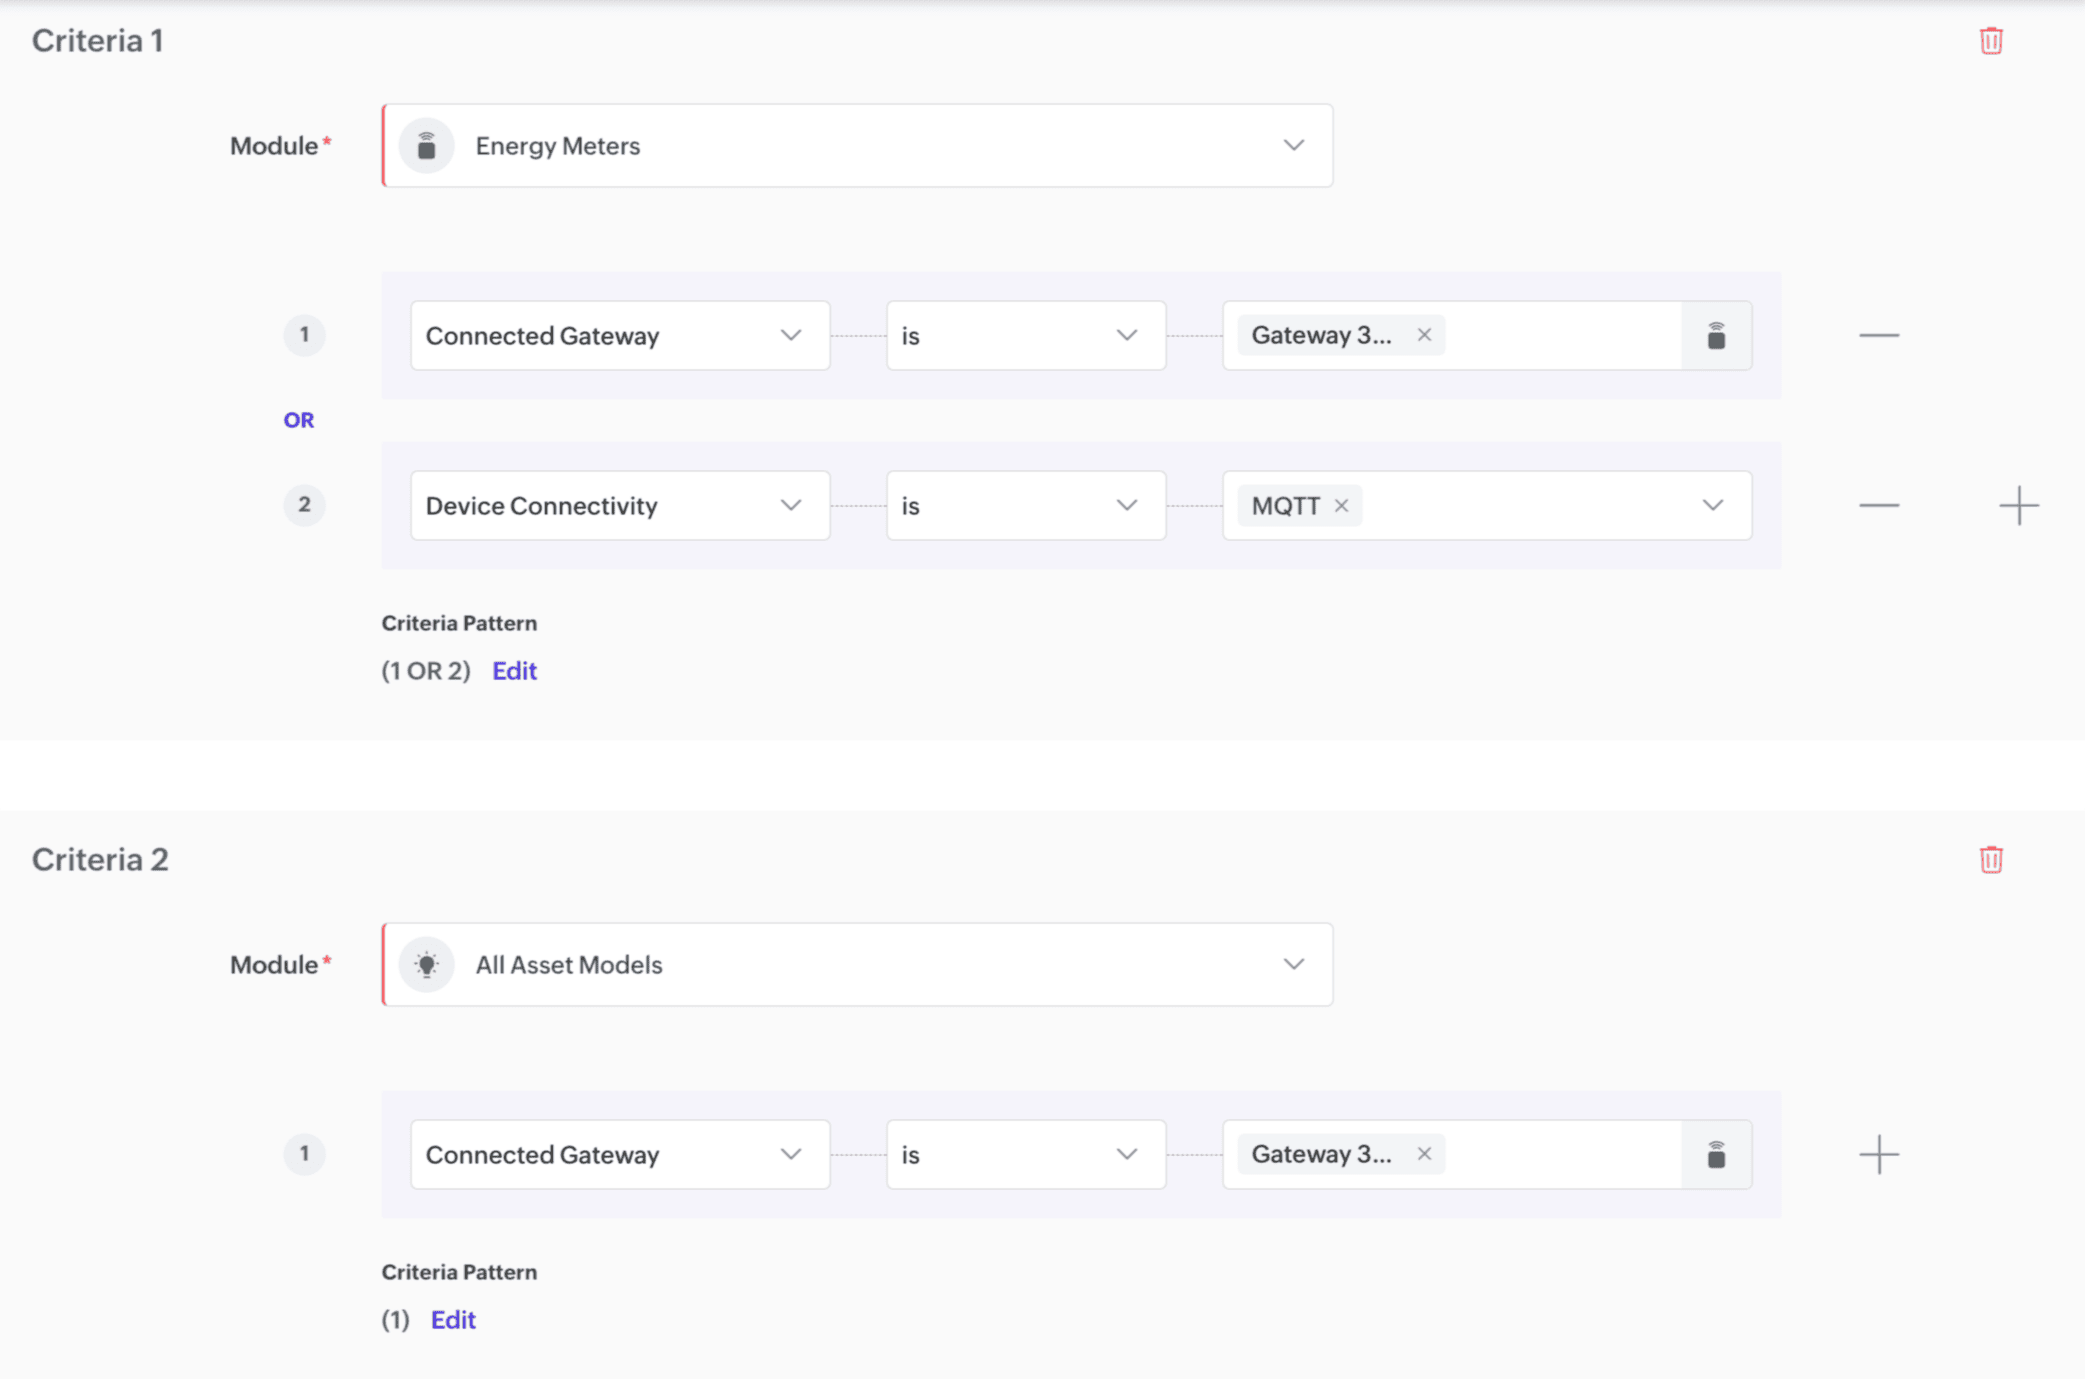Open device lookup icon in Criteria 1 row 1
The width and height of the screenshot is (2085, 1379).
click(x=1716, y=336)
